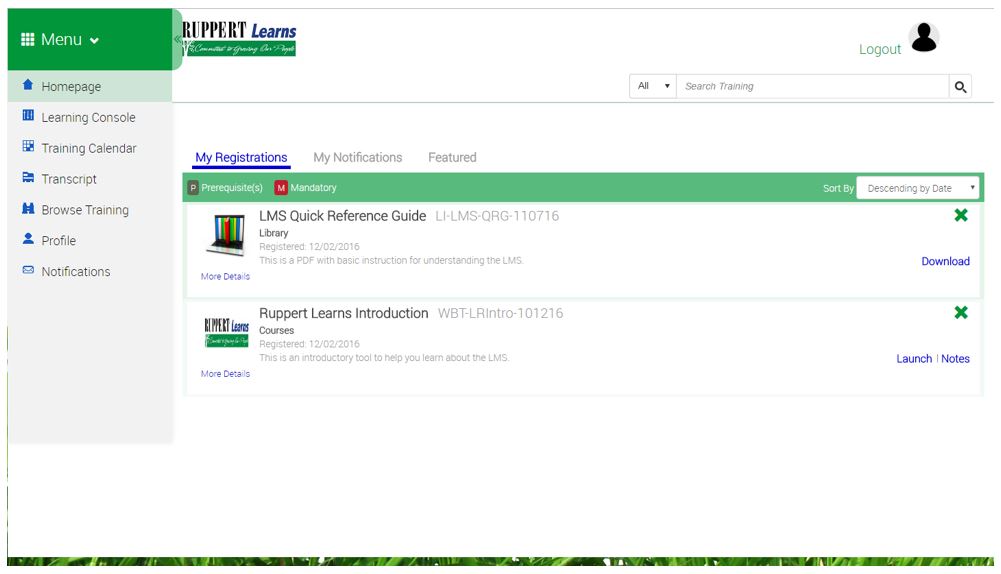Click the Learning Console icon
The height and width of the screenshot is (574, 1001).
pyautogui.click(x=28, y=116)
